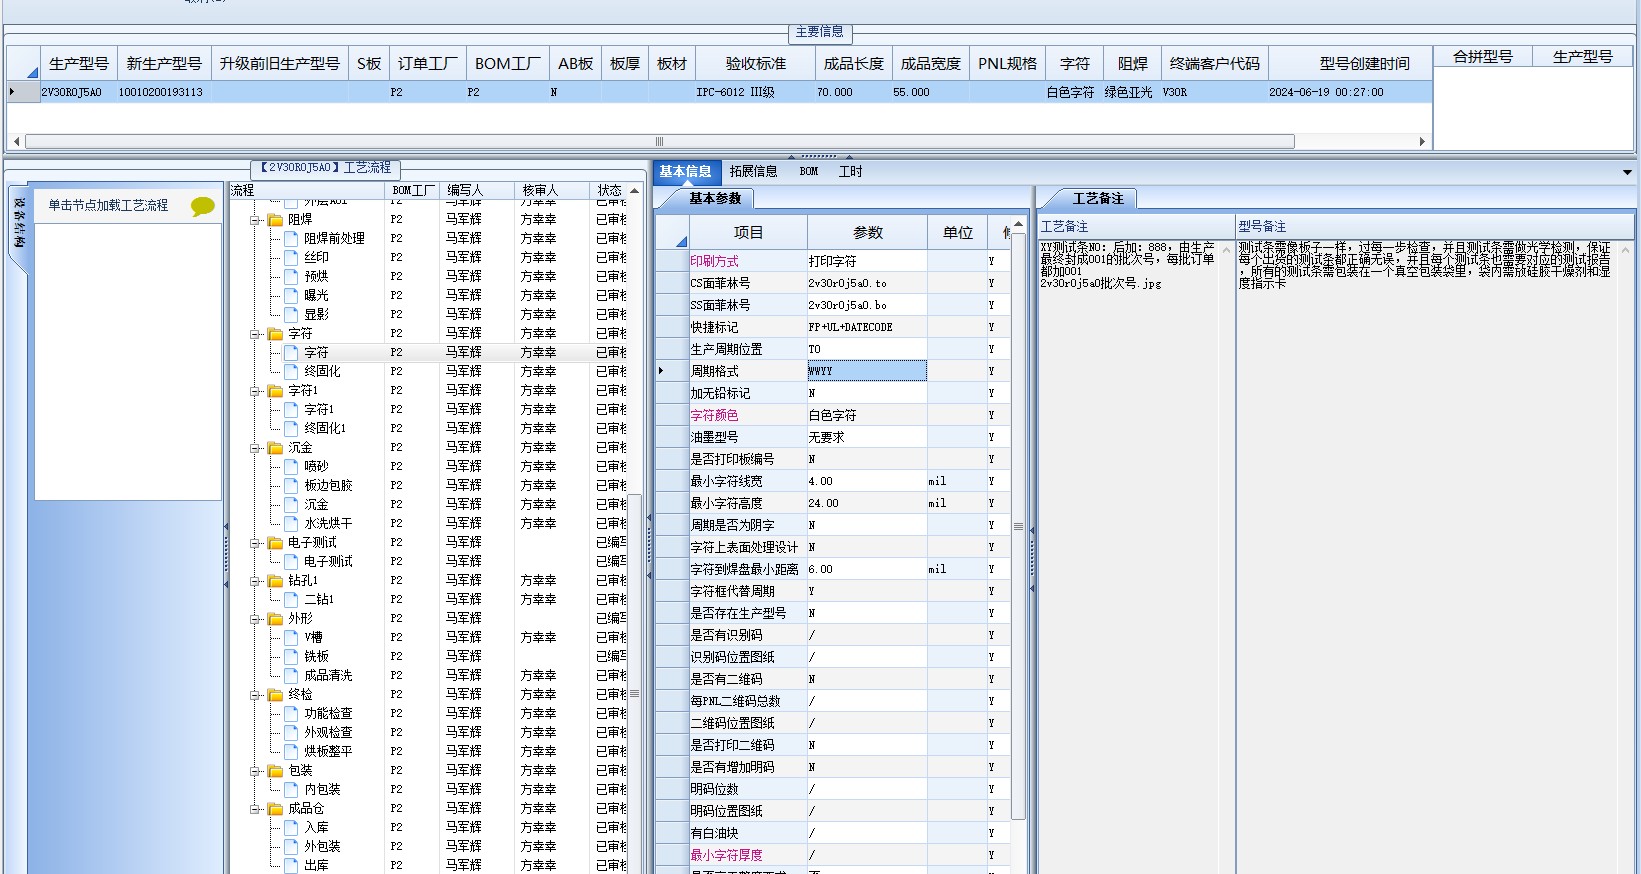Image resolution: width=1641 pixels, height=874 pixels.
Task: Open the 工时 tab
Action: (x=851, y=171)
